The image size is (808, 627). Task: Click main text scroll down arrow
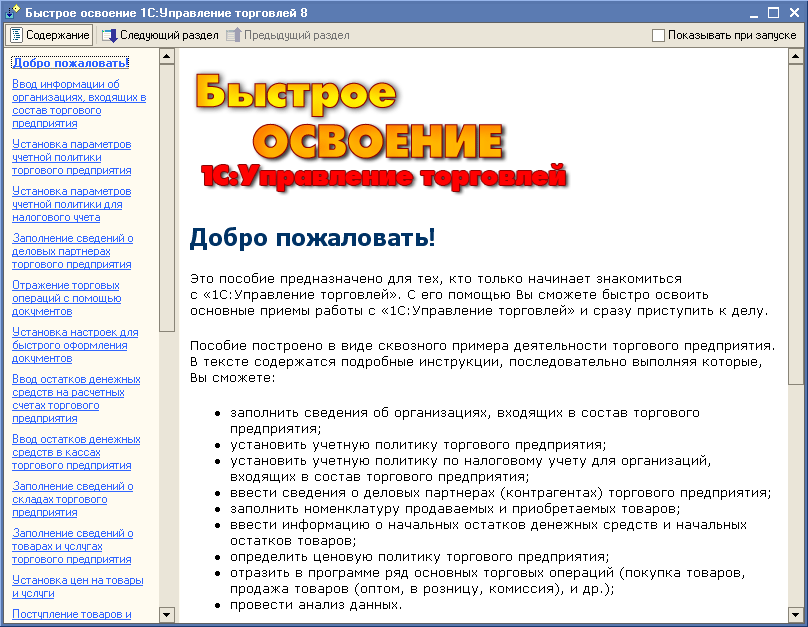(795, 614)
